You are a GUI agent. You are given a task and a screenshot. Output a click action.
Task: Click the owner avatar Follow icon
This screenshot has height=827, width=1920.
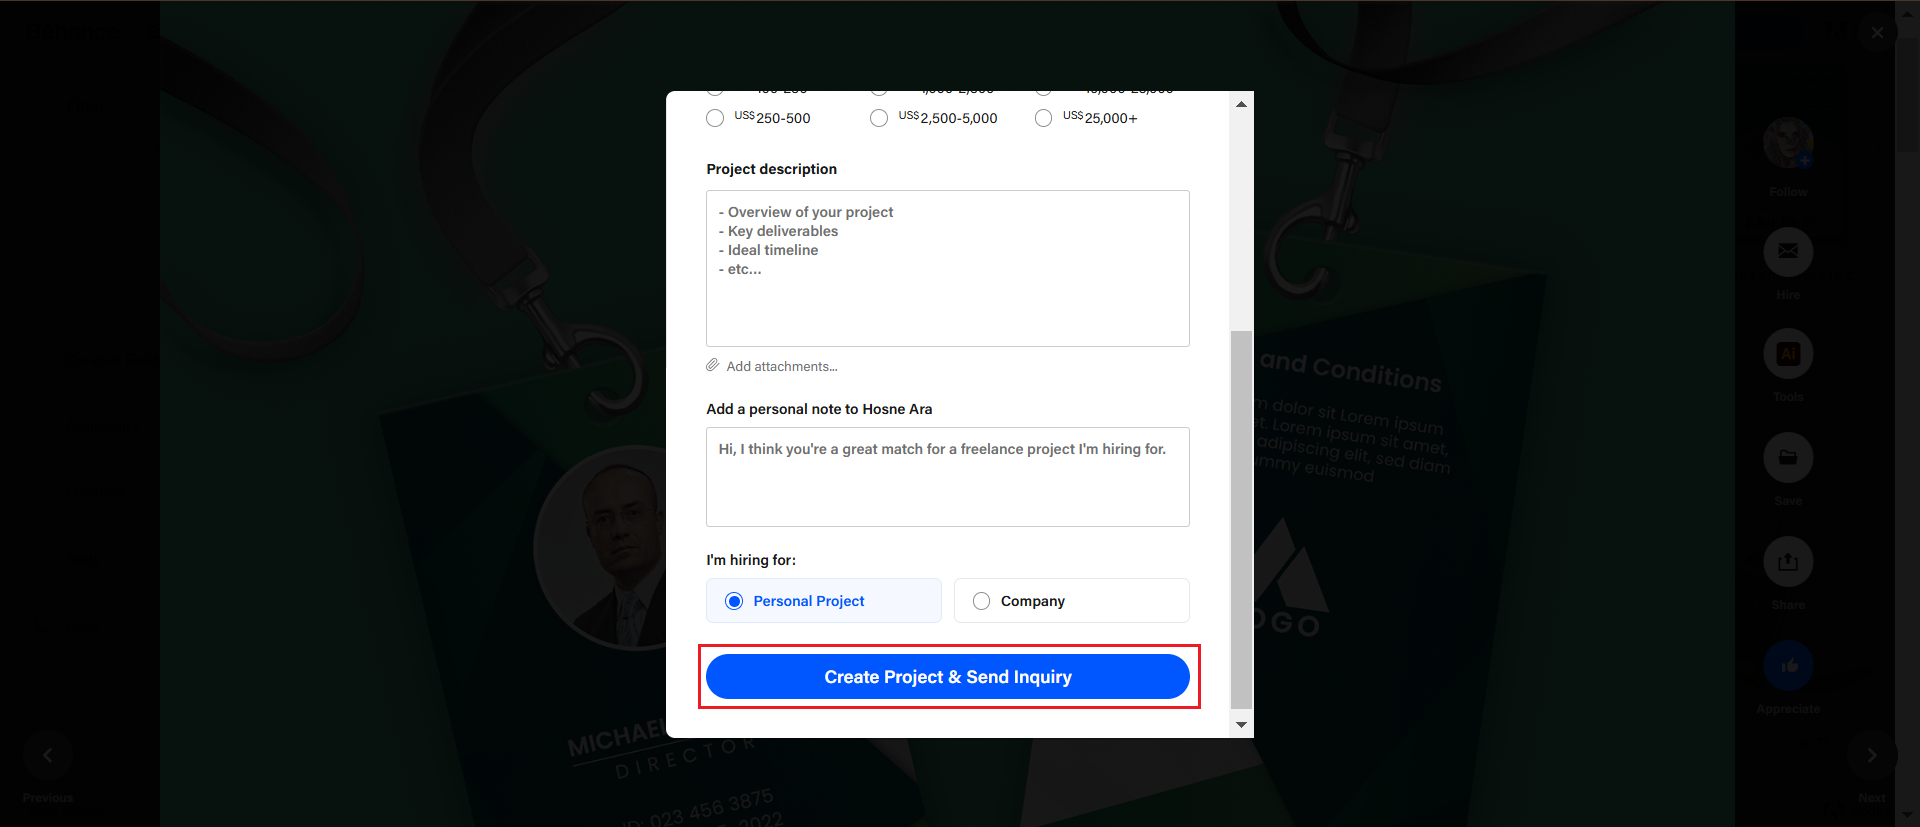coord(1788,142)
